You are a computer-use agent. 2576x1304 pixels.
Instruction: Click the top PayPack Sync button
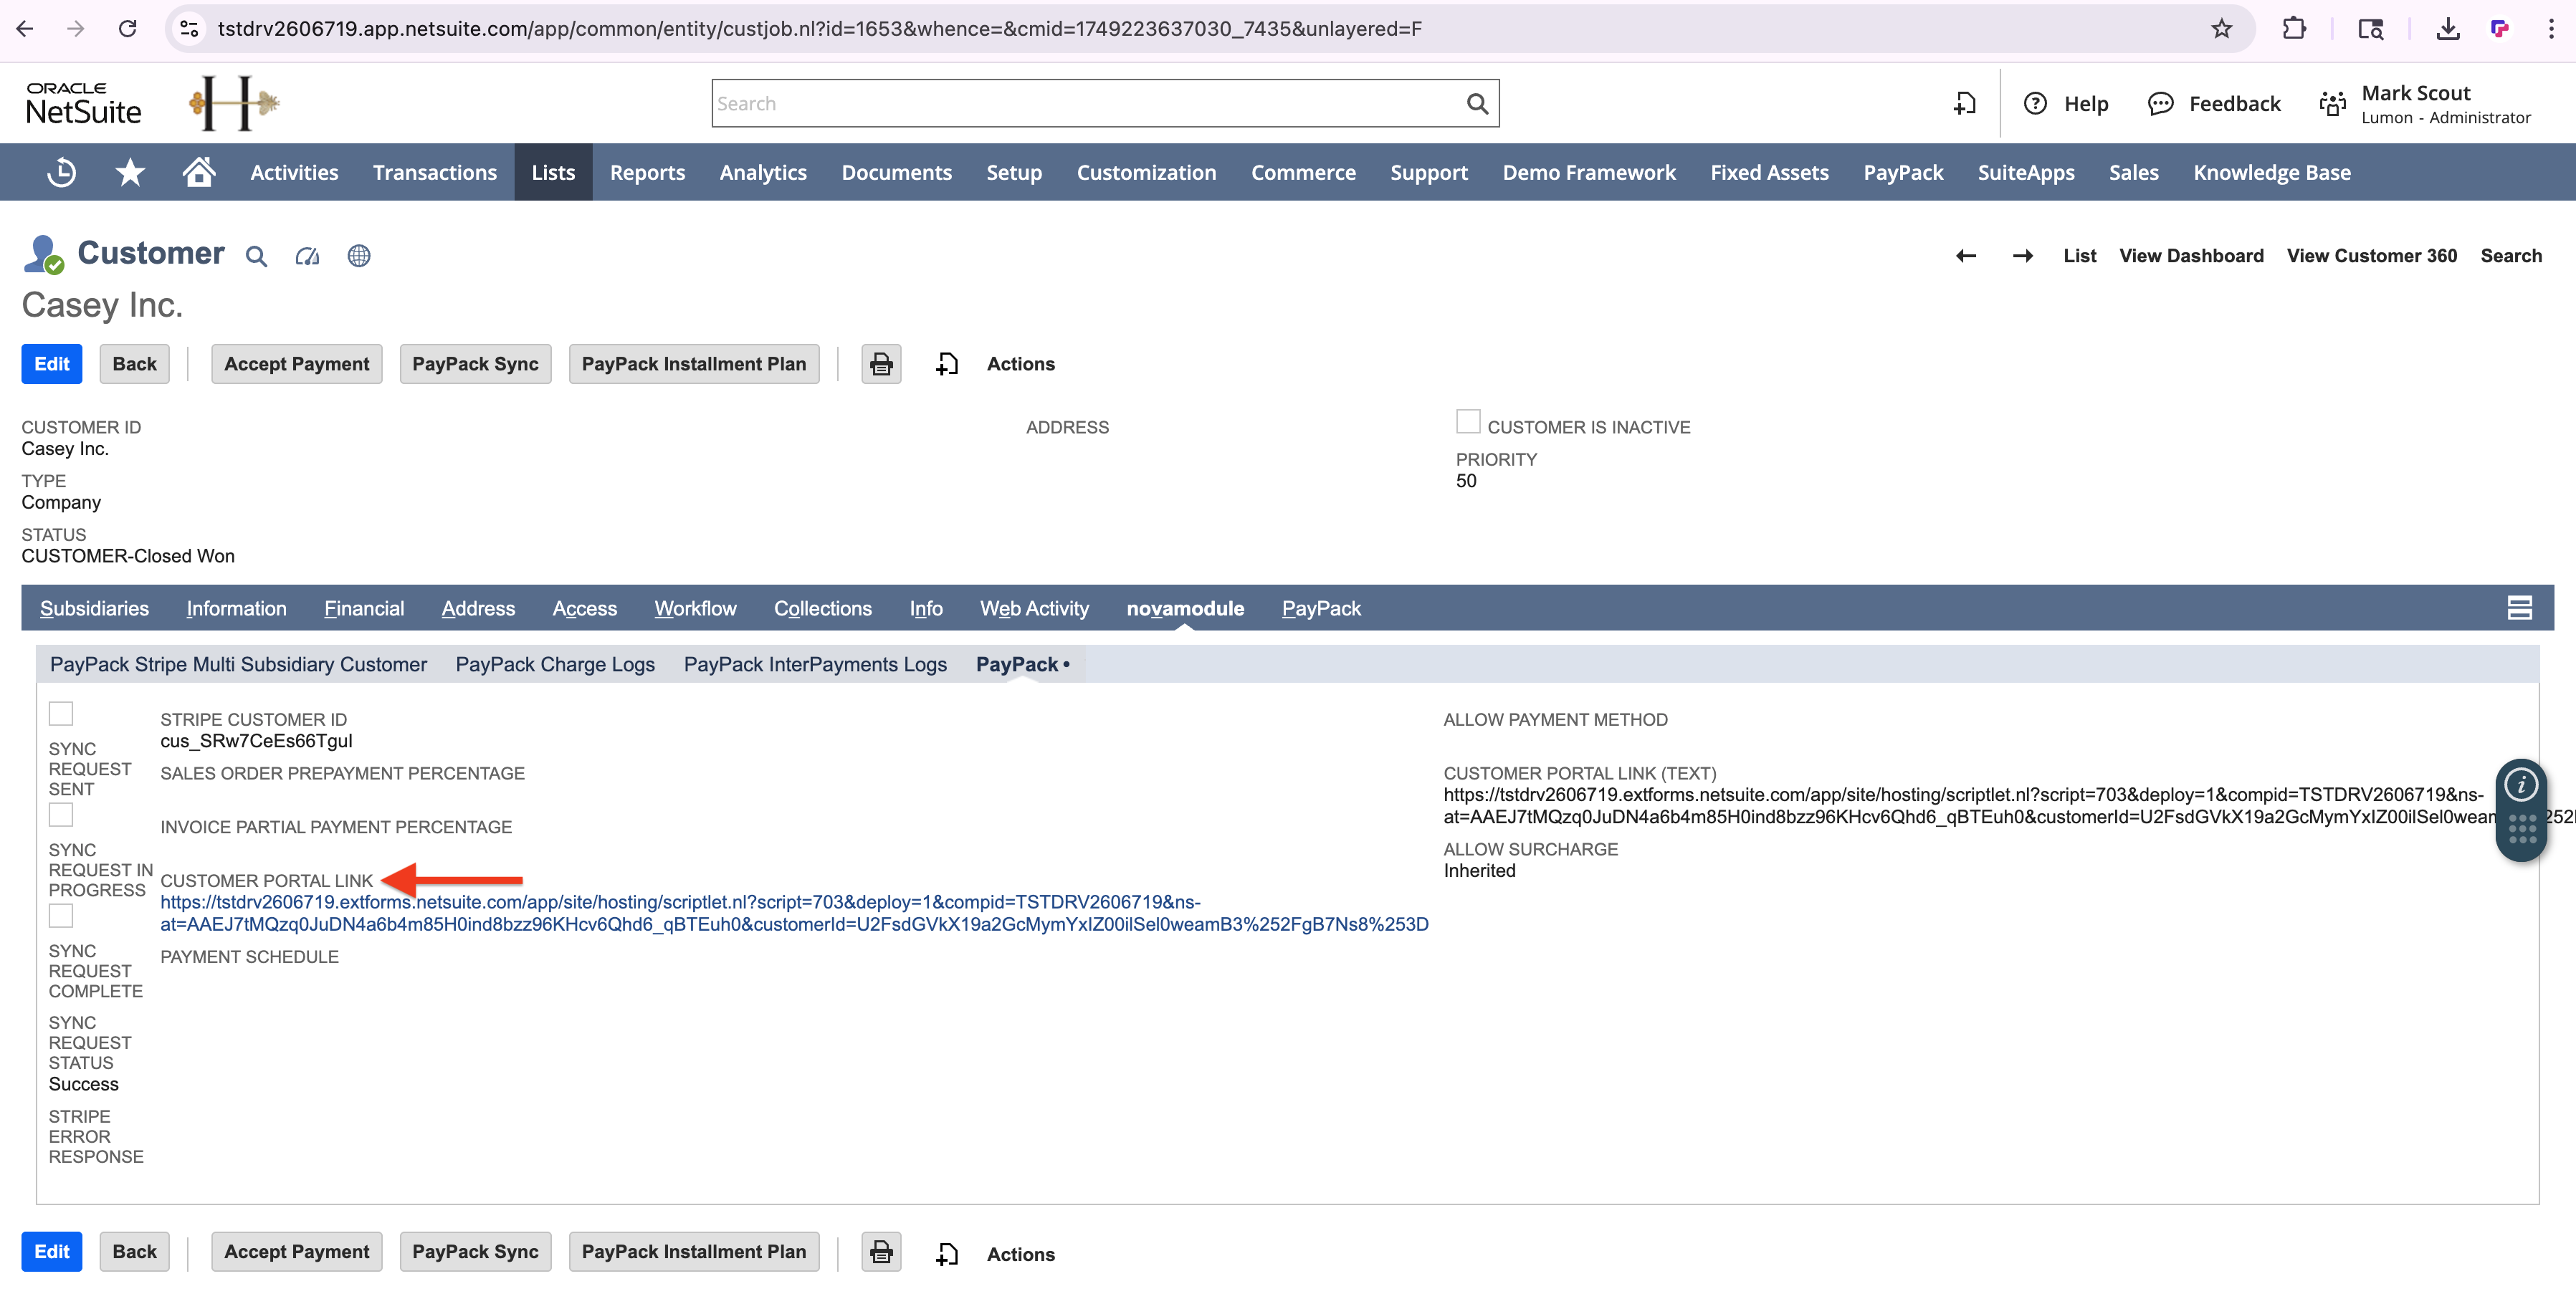pos(475,364)
